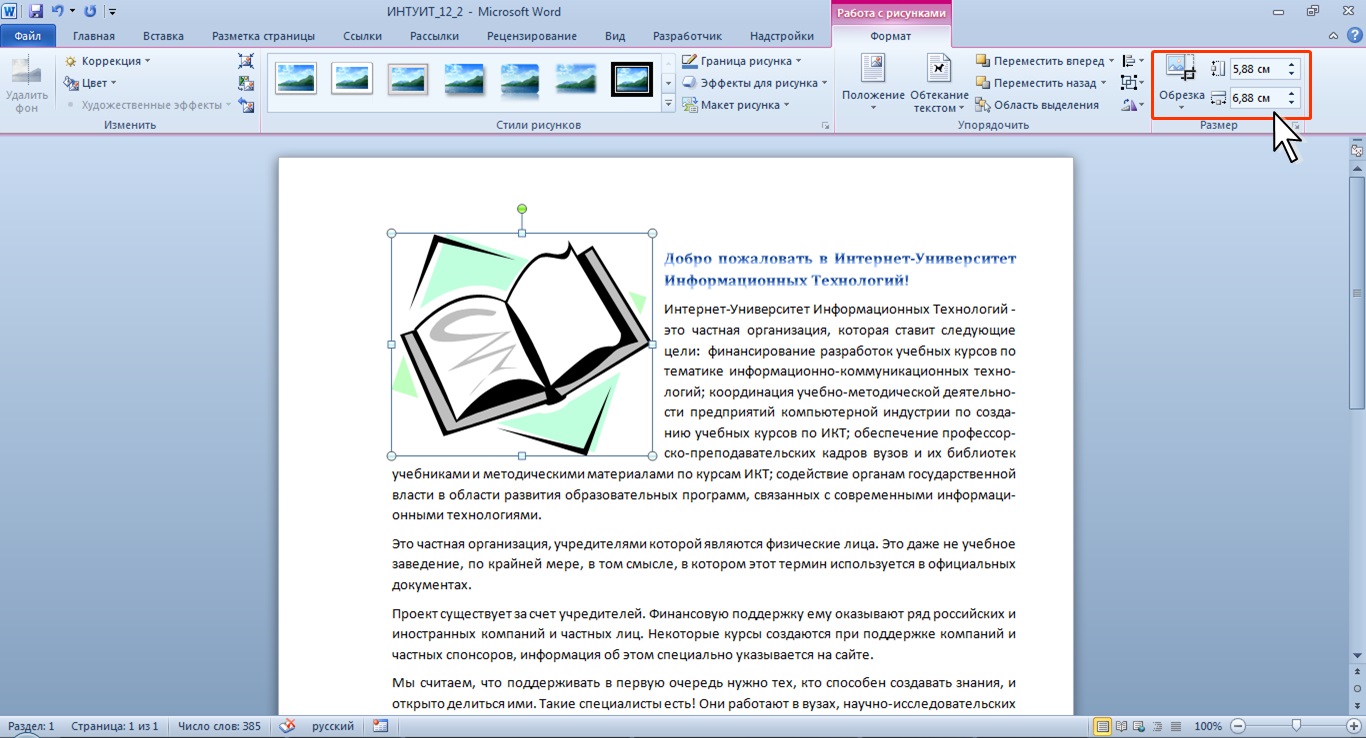Click the Обрезка crop tool
The image size is (1366, 738).
click(x=1182, y=83)
